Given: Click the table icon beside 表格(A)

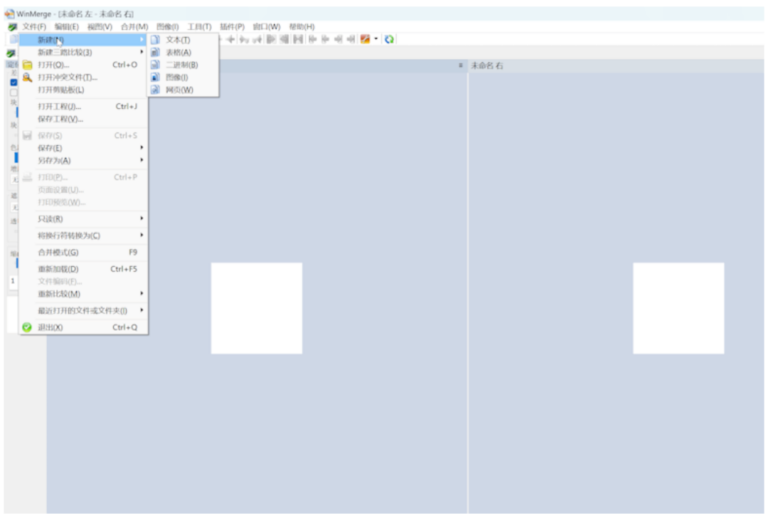Looking at the screenshot, I should click(x=155, y=52).
